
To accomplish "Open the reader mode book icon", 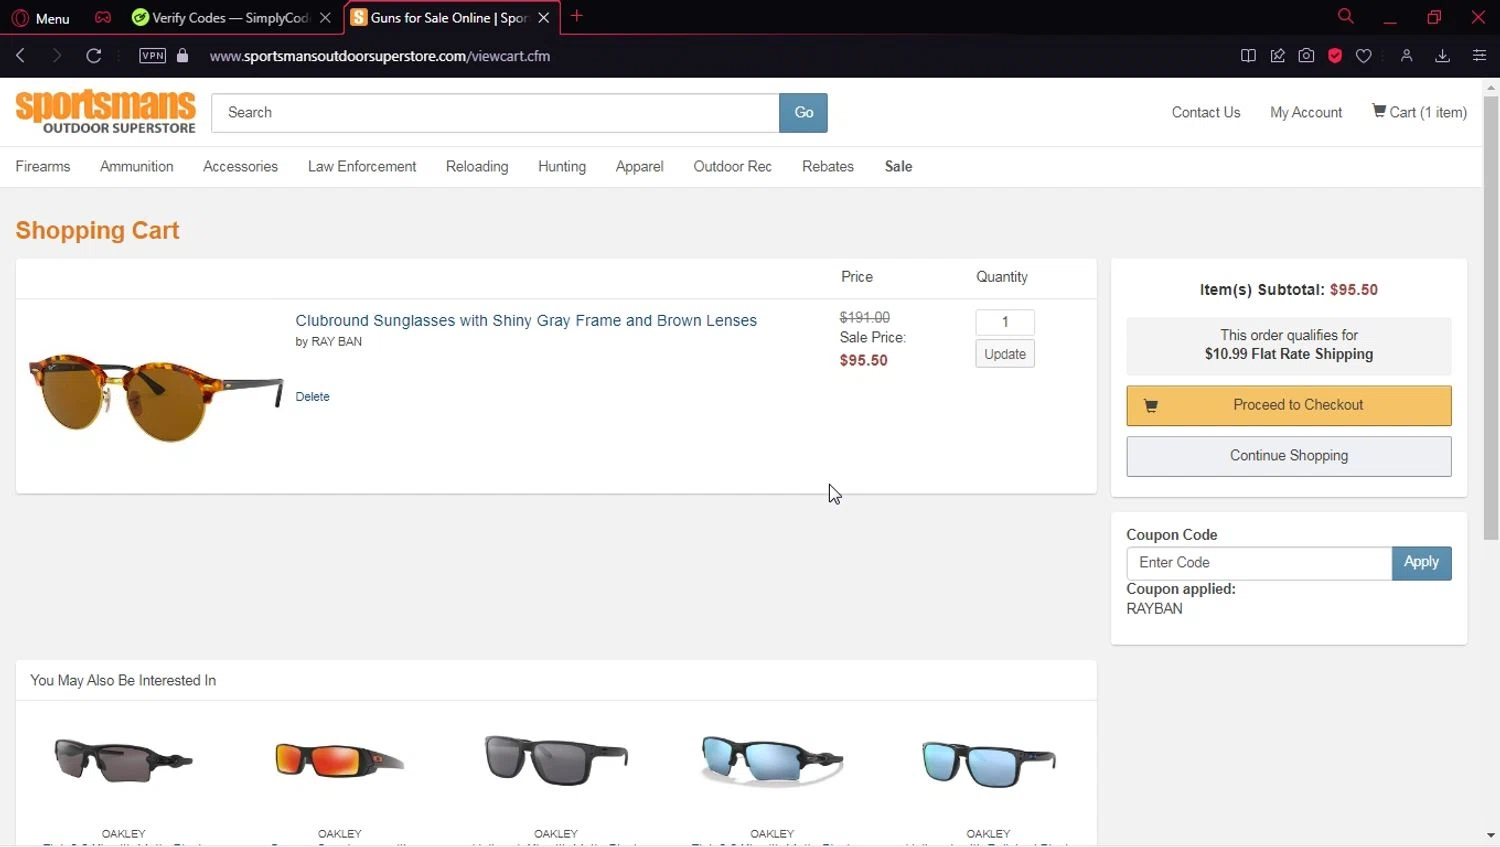I will point(1248,56).
